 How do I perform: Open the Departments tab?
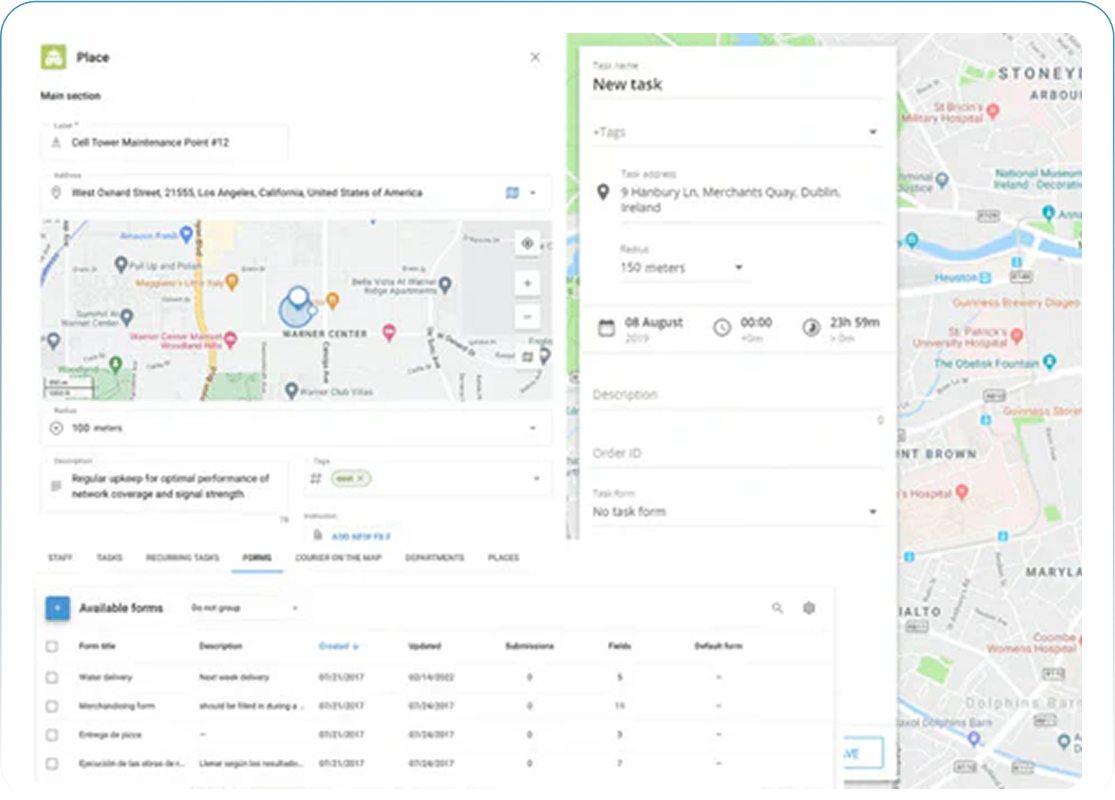tap(434, 558)
